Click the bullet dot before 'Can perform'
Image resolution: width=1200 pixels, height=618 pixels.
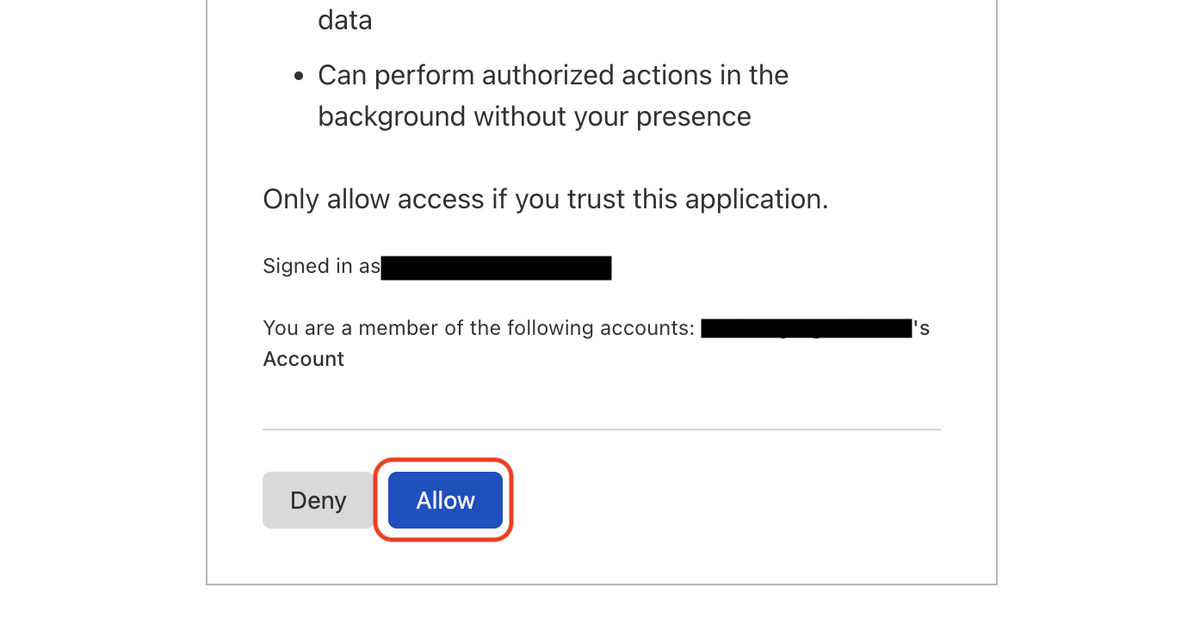(299, 77)
